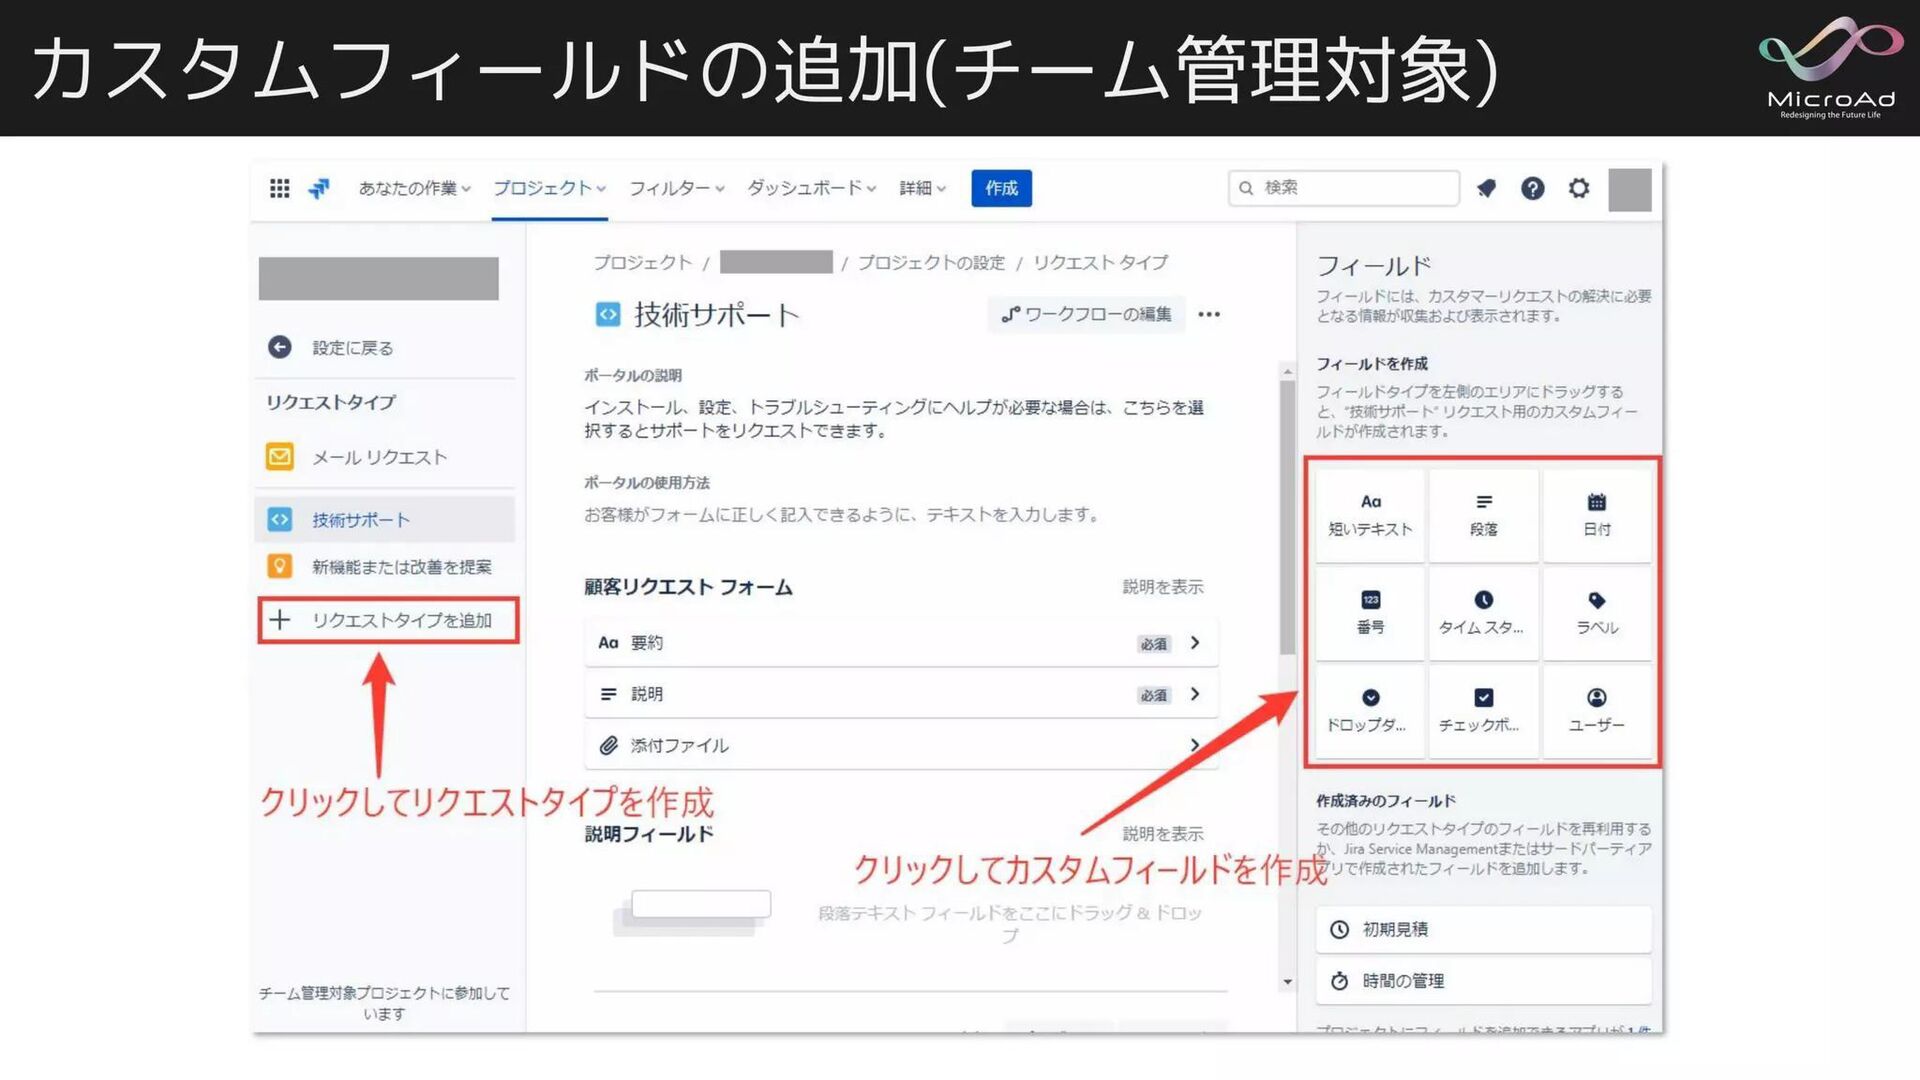Select the 短いテキスト field type
This screenshot has width=1920, height=1080.
pos(1369,515)
